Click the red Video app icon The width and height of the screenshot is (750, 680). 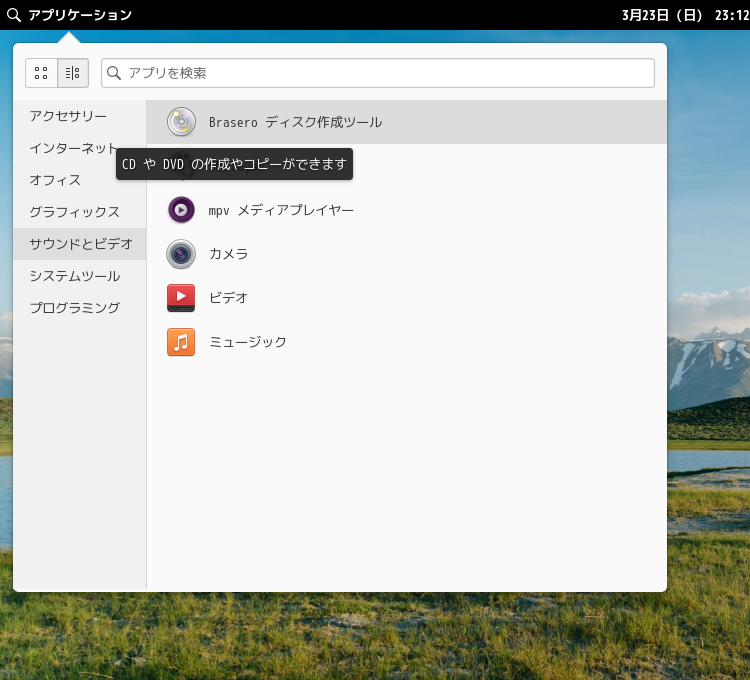click(181, 297)
